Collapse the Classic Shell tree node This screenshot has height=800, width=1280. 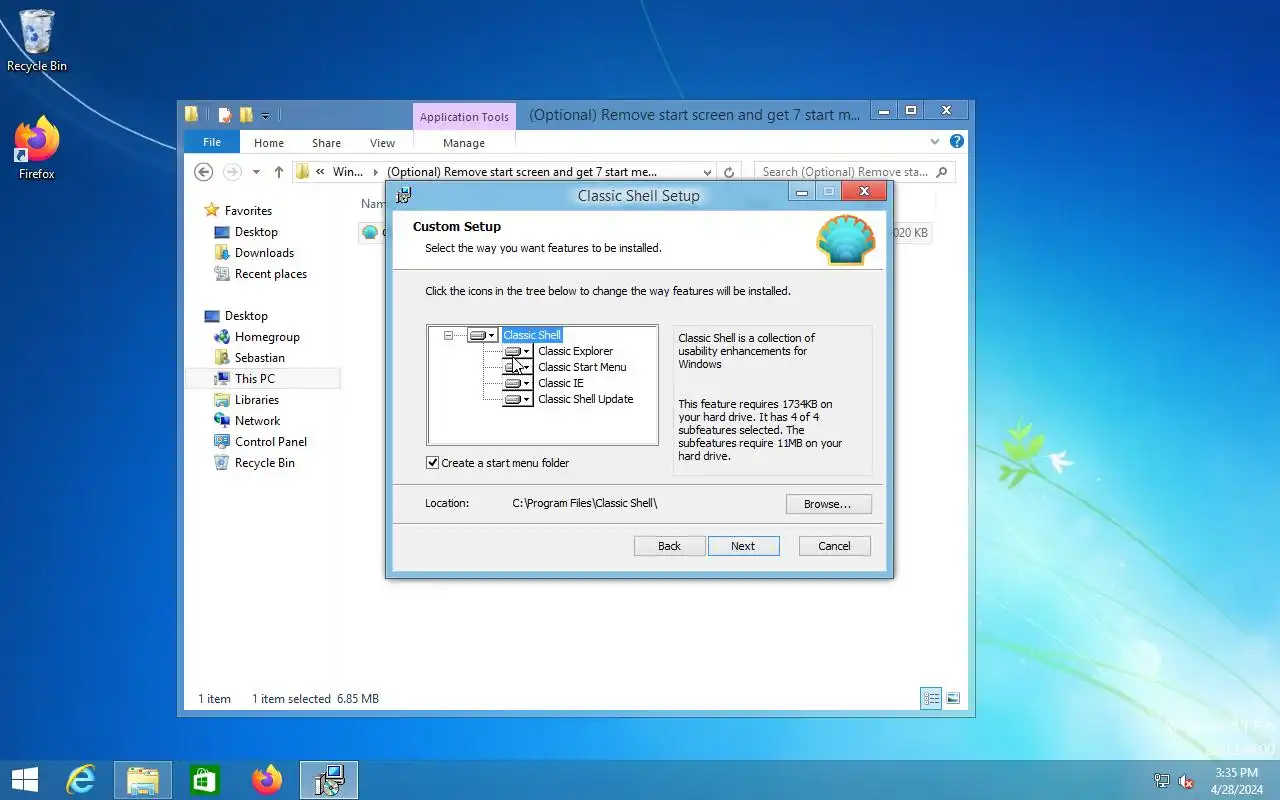click(448, 335)
